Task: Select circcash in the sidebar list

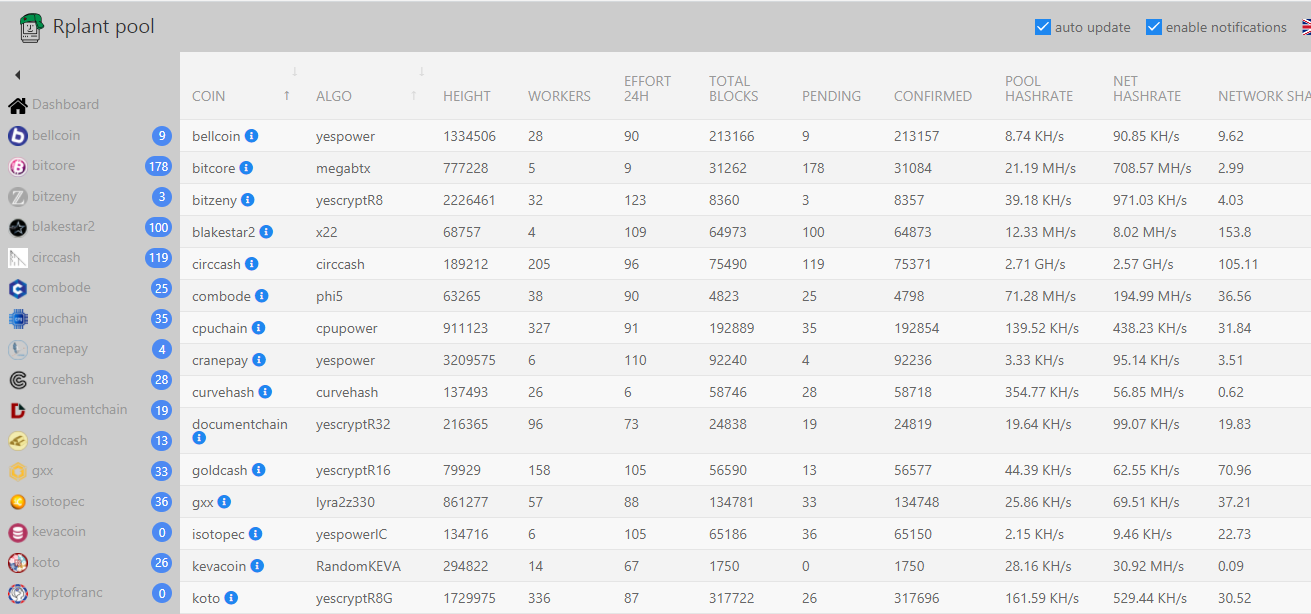Action: [x=56, y=257]
